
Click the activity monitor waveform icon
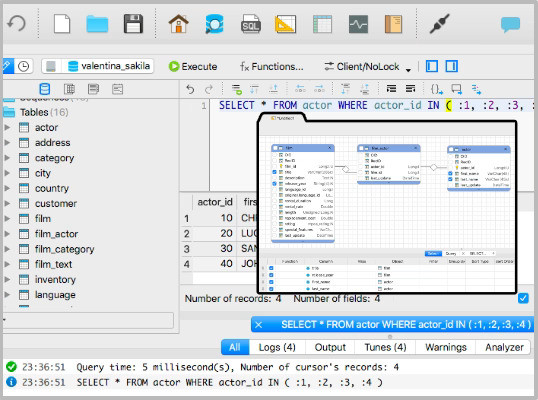pos(358,24)
